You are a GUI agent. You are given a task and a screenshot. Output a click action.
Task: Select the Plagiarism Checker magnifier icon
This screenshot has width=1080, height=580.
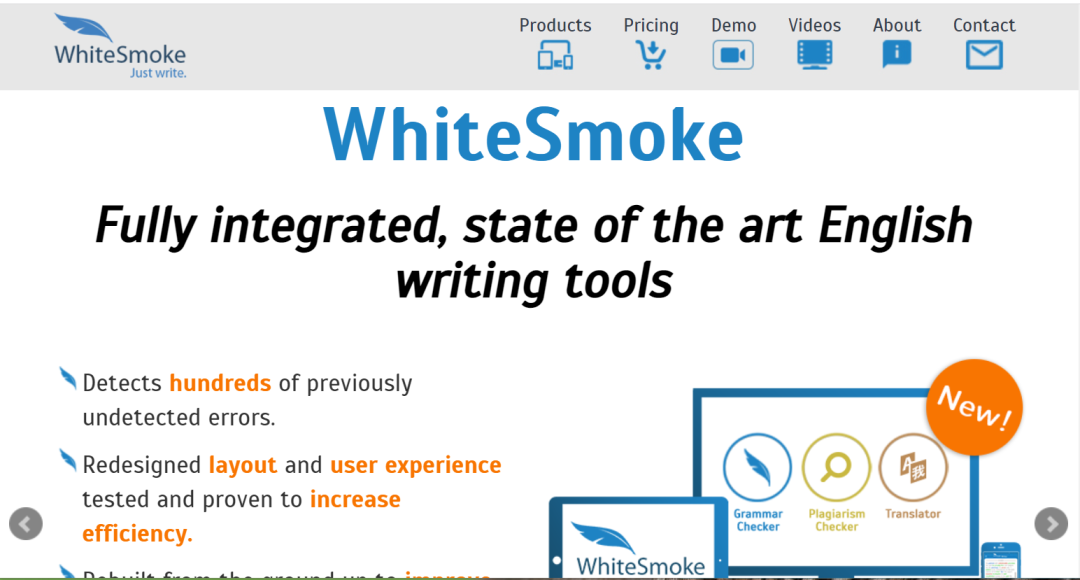coord(836,467)
